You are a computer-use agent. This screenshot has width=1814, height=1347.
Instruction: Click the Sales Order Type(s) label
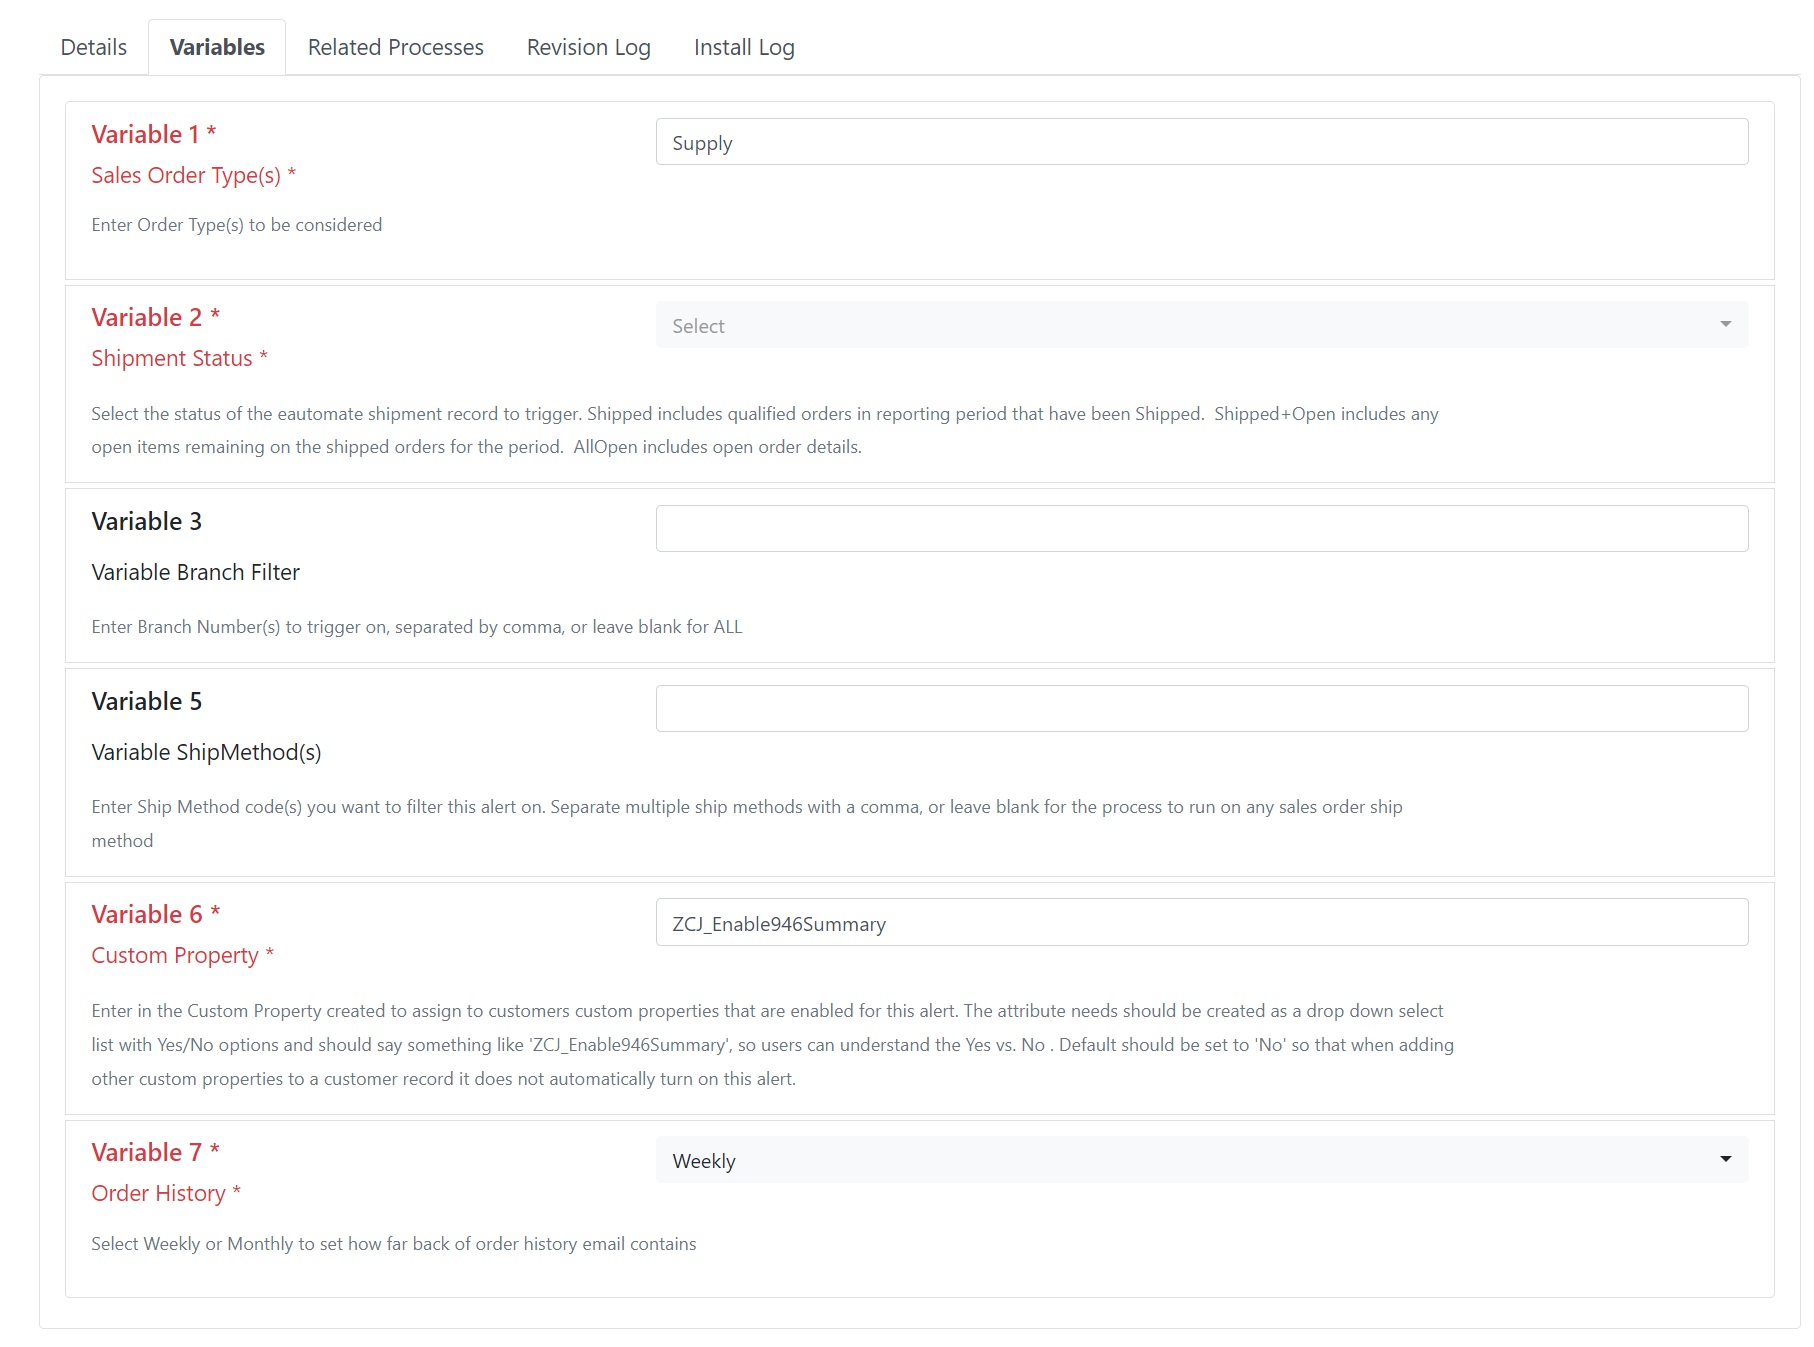(194, 176)
